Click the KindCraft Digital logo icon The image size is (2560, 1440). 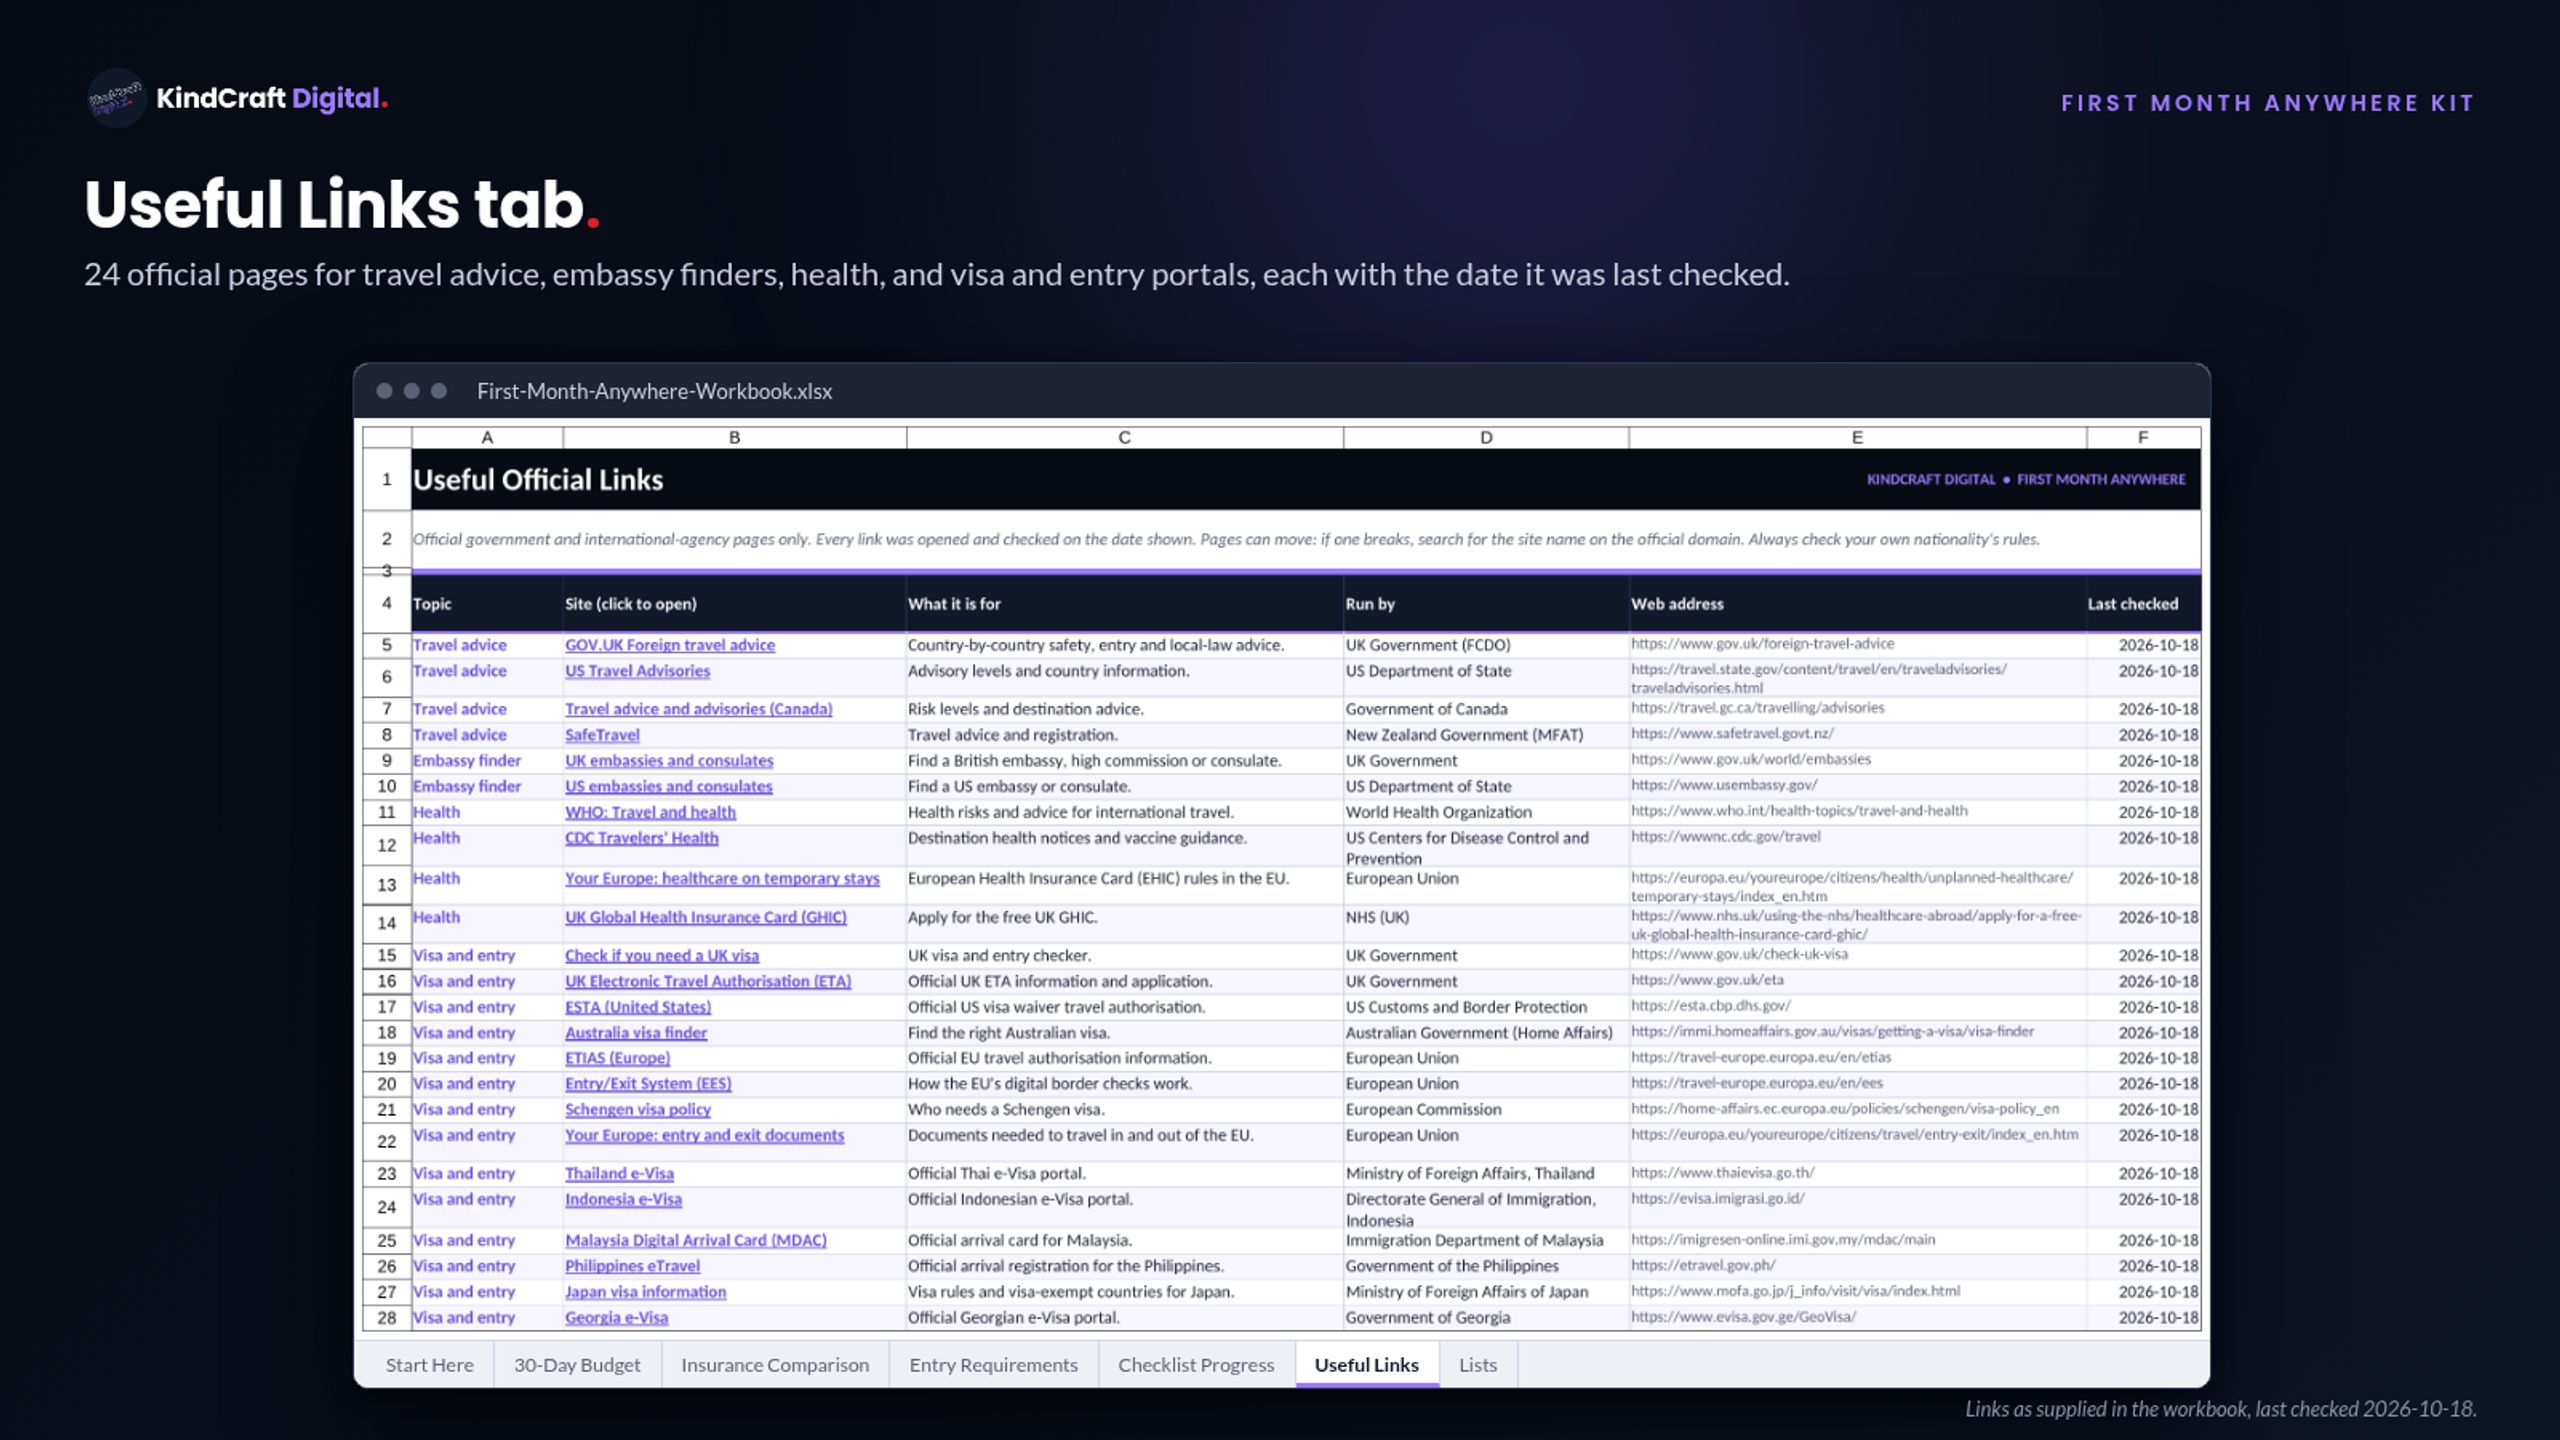pos(116,98)
